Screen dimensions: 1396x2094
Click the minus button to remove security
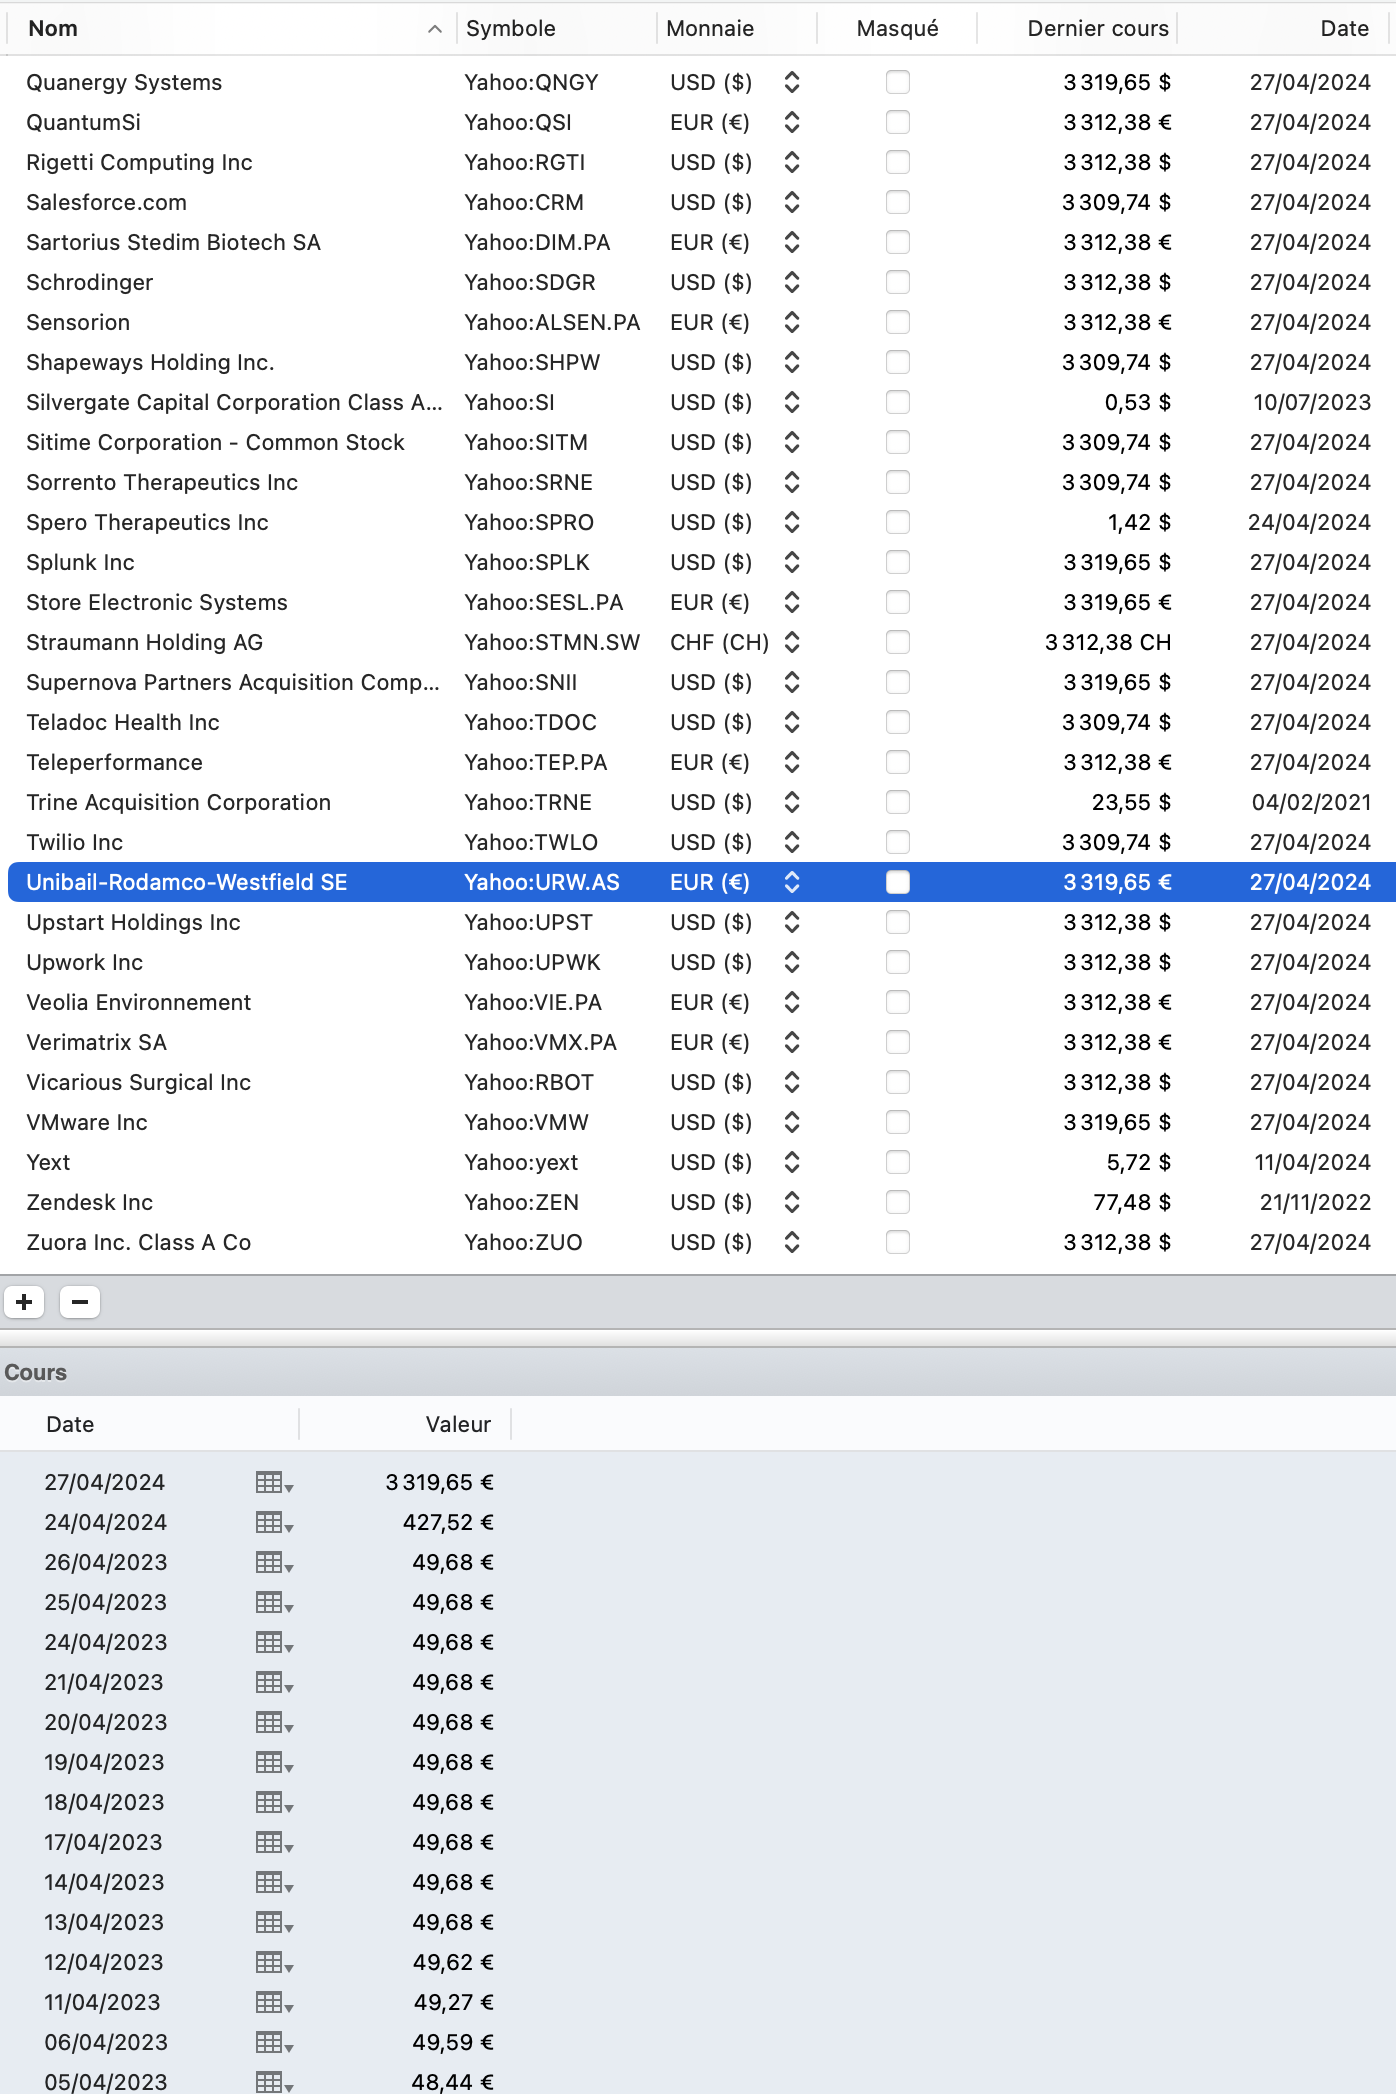pos(80,1302)
